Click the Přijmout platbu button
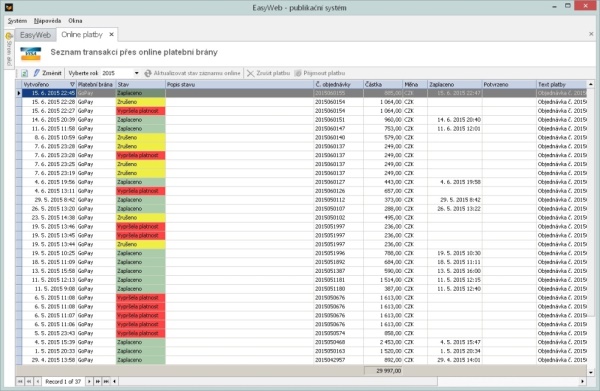This screenshot has width=600, height=391. tap(320, 73)
